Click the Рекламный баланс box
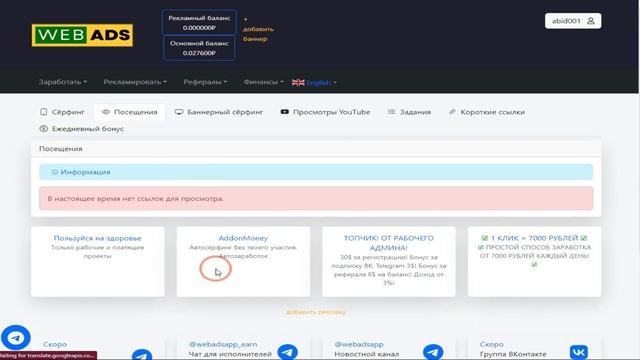The height and width of the screenshot is (360, 640). [199, 22]
